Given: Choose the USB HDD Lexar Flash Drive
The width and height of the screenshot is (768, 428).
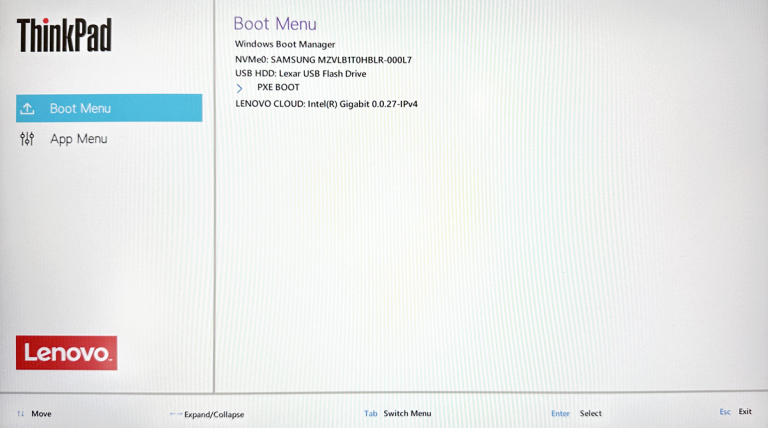Looking at the screenshot, I should (x=300, y=74).
